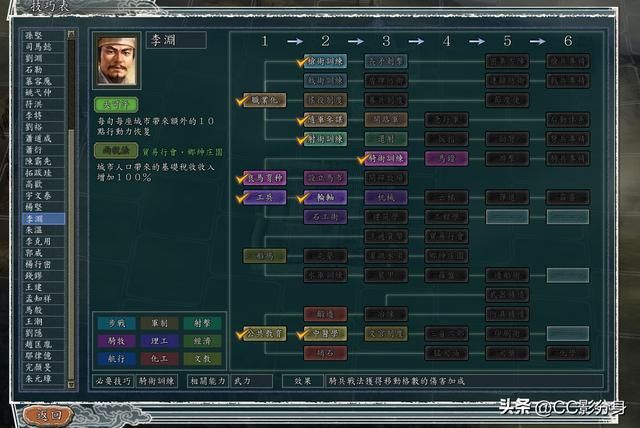Click the dimmed 鄉紳莊園 tech node

pos(447,256)
